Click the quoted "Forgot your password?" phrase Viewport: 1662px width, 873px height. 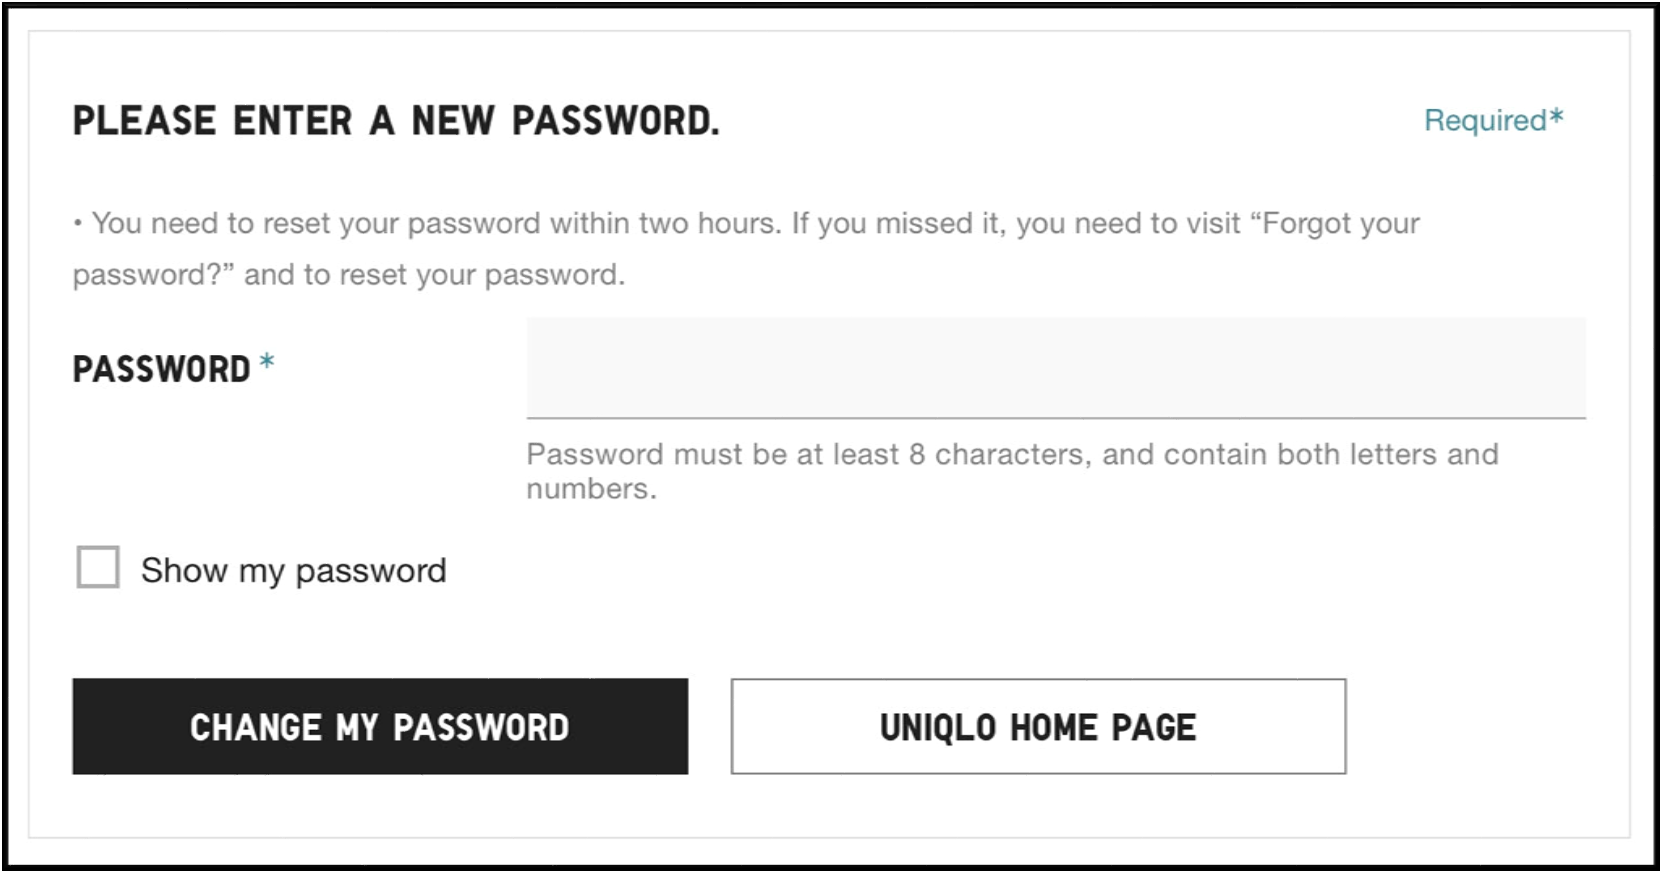pos(1338,223)
